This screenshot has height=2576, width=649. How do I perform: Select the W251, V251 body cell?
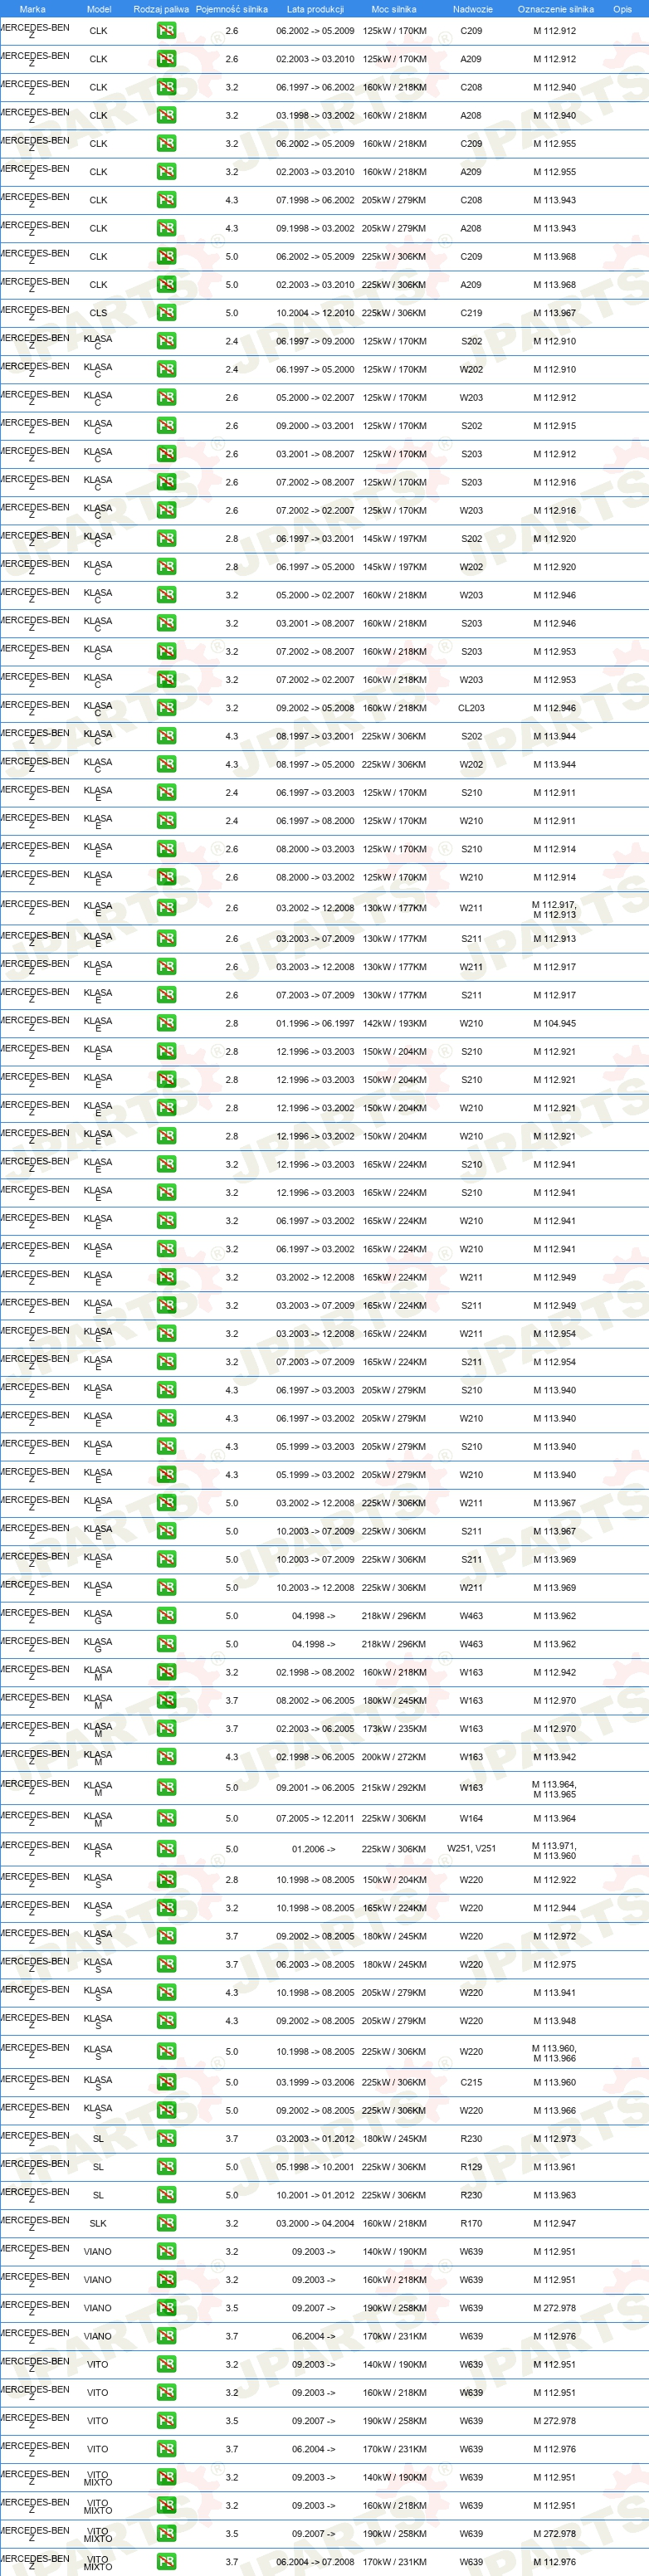tap(471, 1849)
